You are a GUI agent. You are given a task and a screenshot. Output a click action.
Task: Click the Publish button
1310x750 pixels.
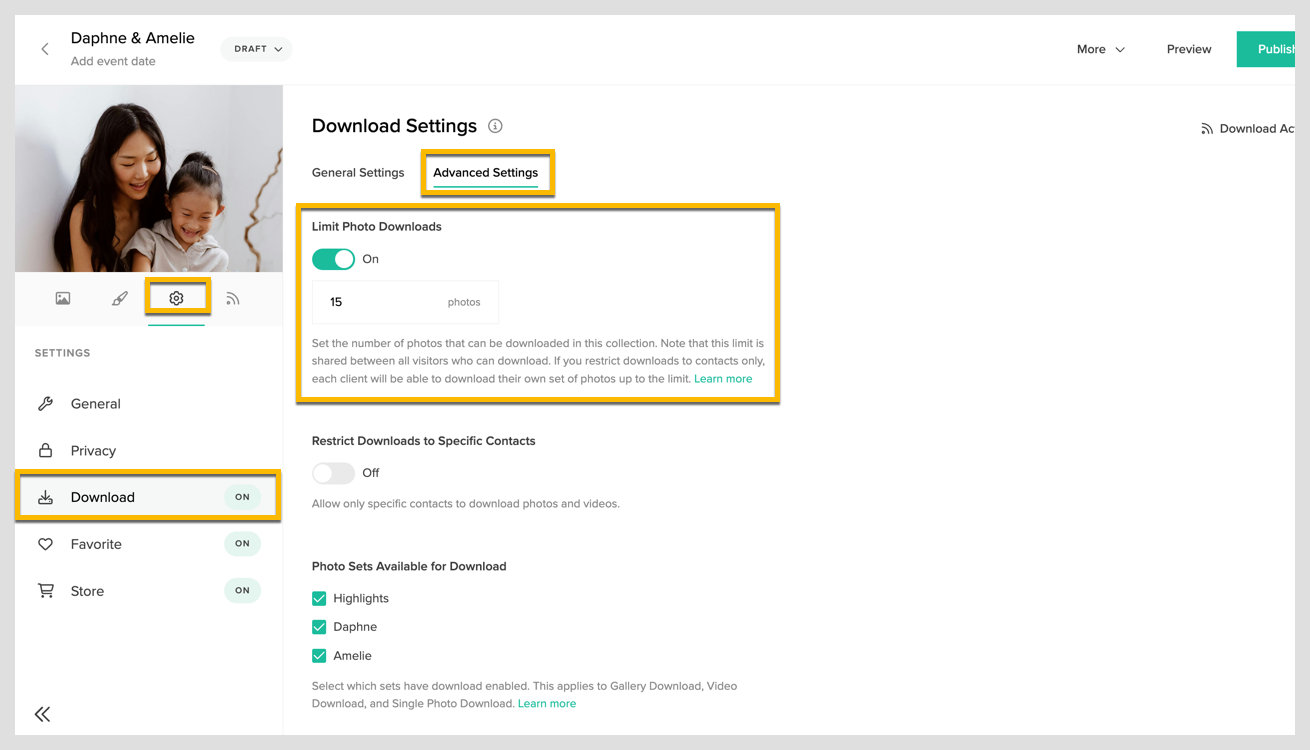point(1277,48)
